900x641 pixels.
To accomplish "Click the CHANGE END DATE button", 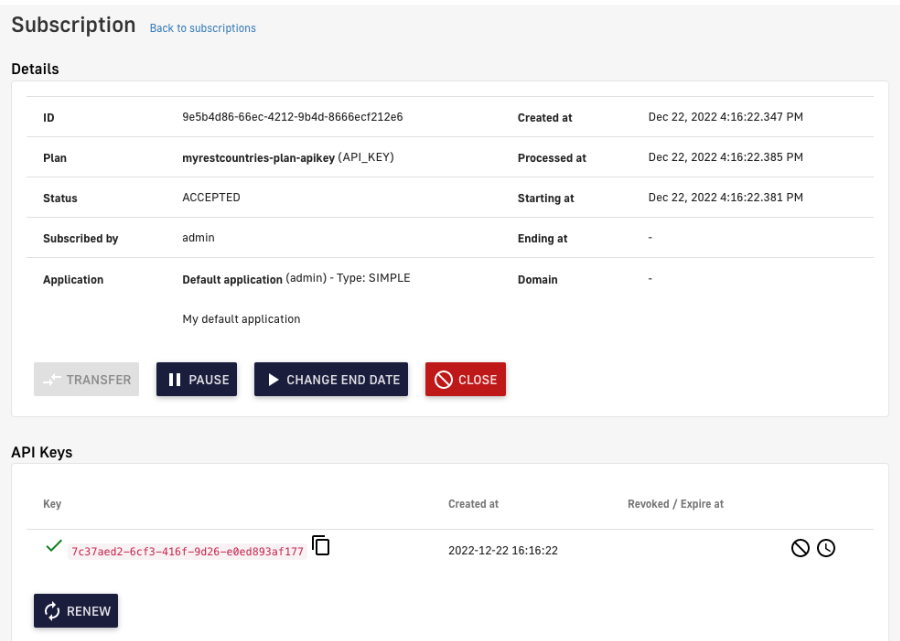I will point(331,380).
